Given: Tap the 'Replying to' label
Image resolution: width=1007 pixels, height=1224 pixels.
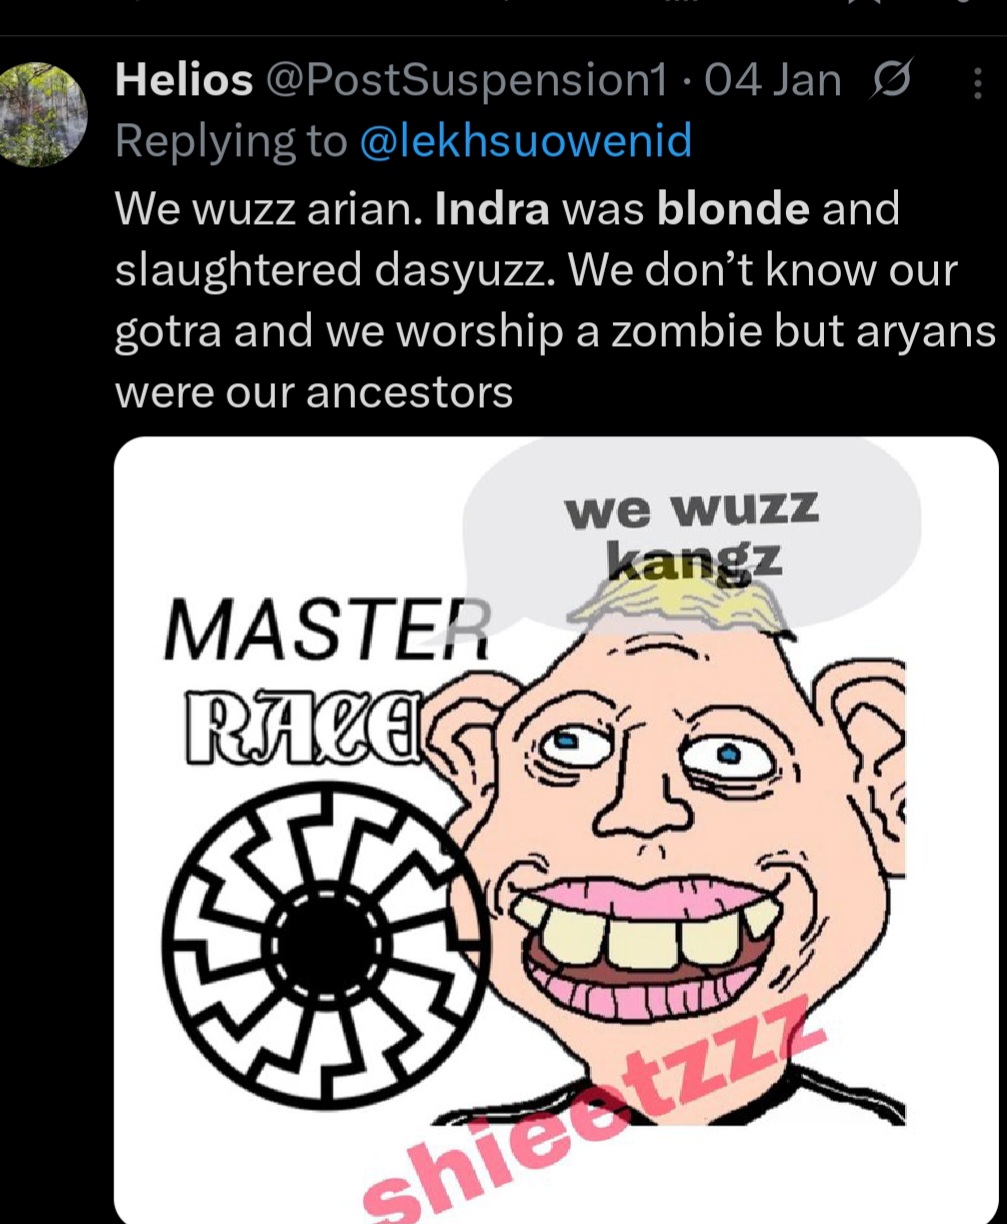Looking at the screenshot, I should point(232,142).
